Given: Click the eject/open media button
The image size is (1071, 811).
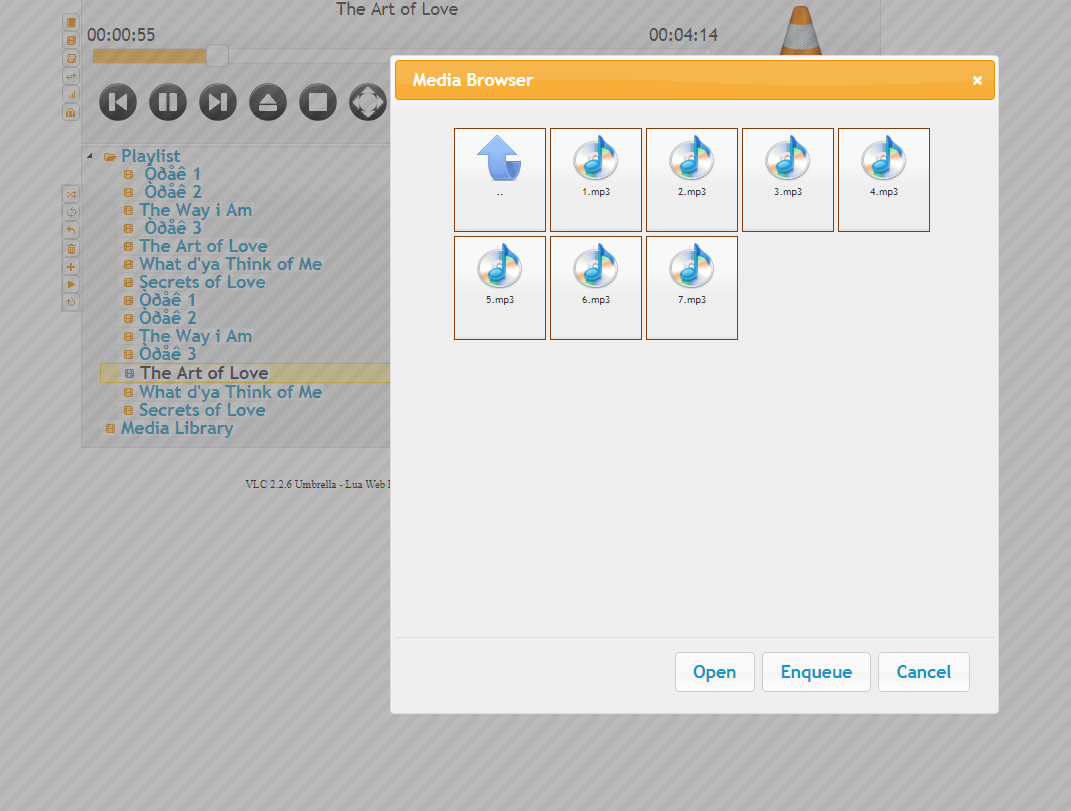Looking at the screenshot, I should click(x=268, y=102).
